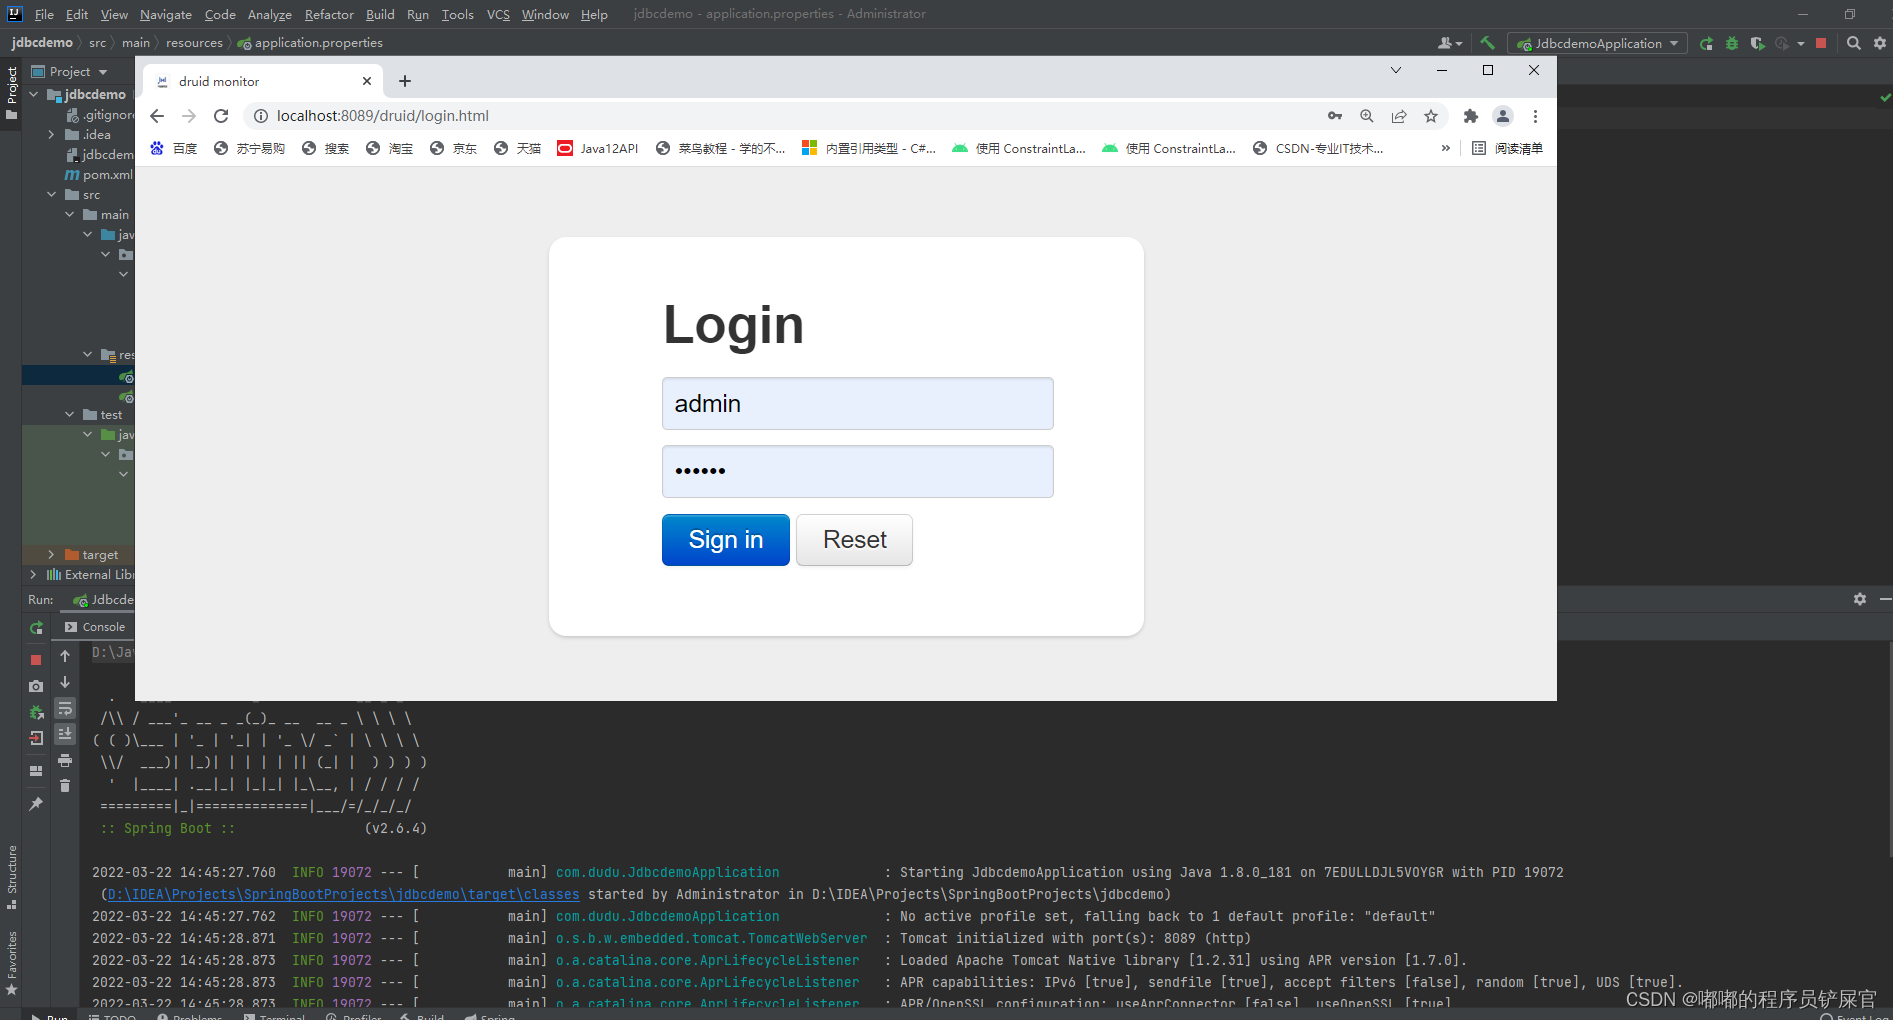Select the Console tab in Run panel
1893x1020 pixels.
click(x=95, y=627)
